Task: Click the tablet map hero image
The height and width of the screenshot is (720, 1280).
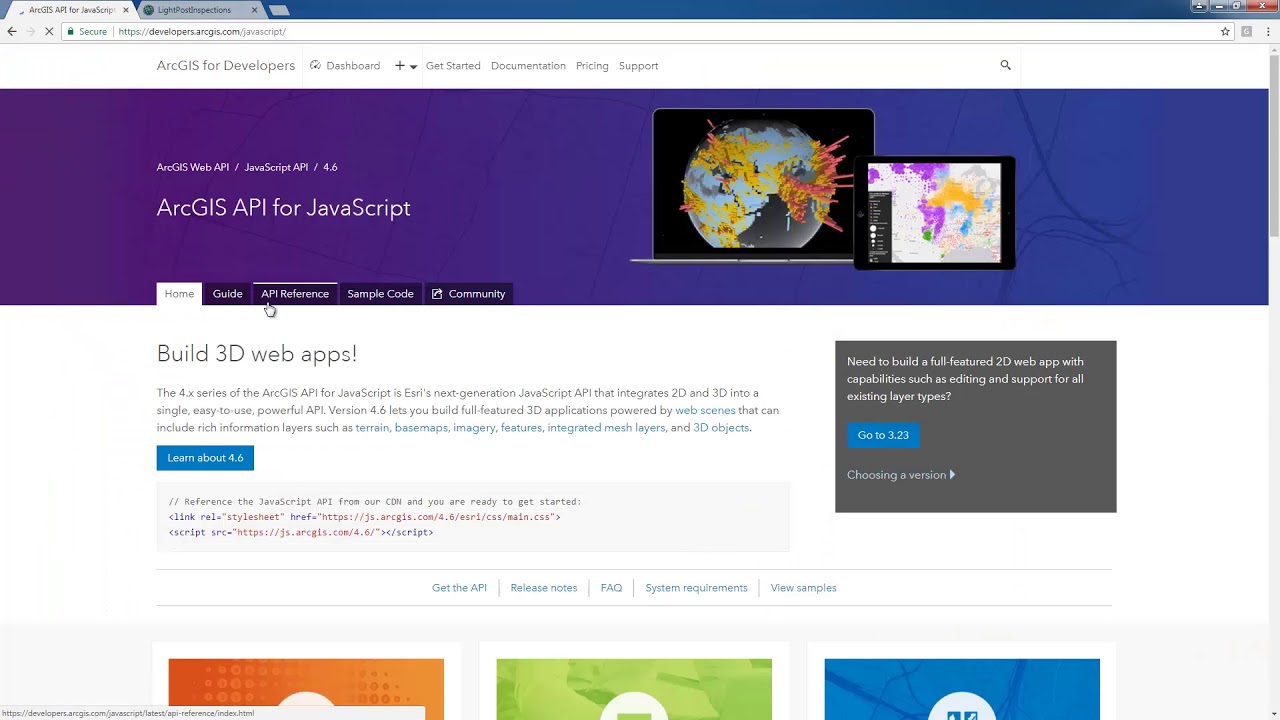Action: (934, 213)
